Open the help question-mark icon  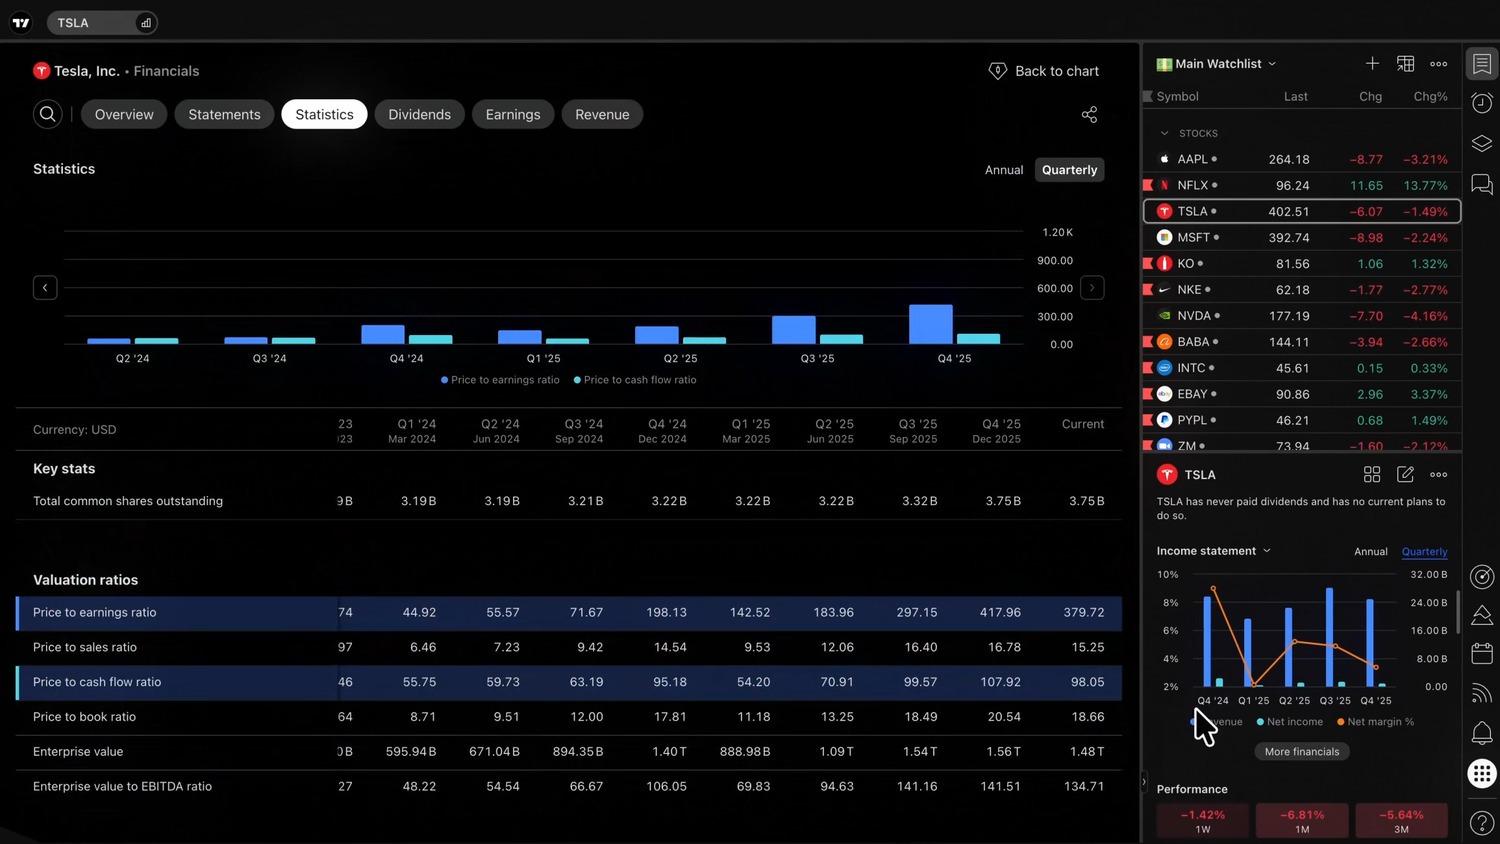click(1482, 823)
